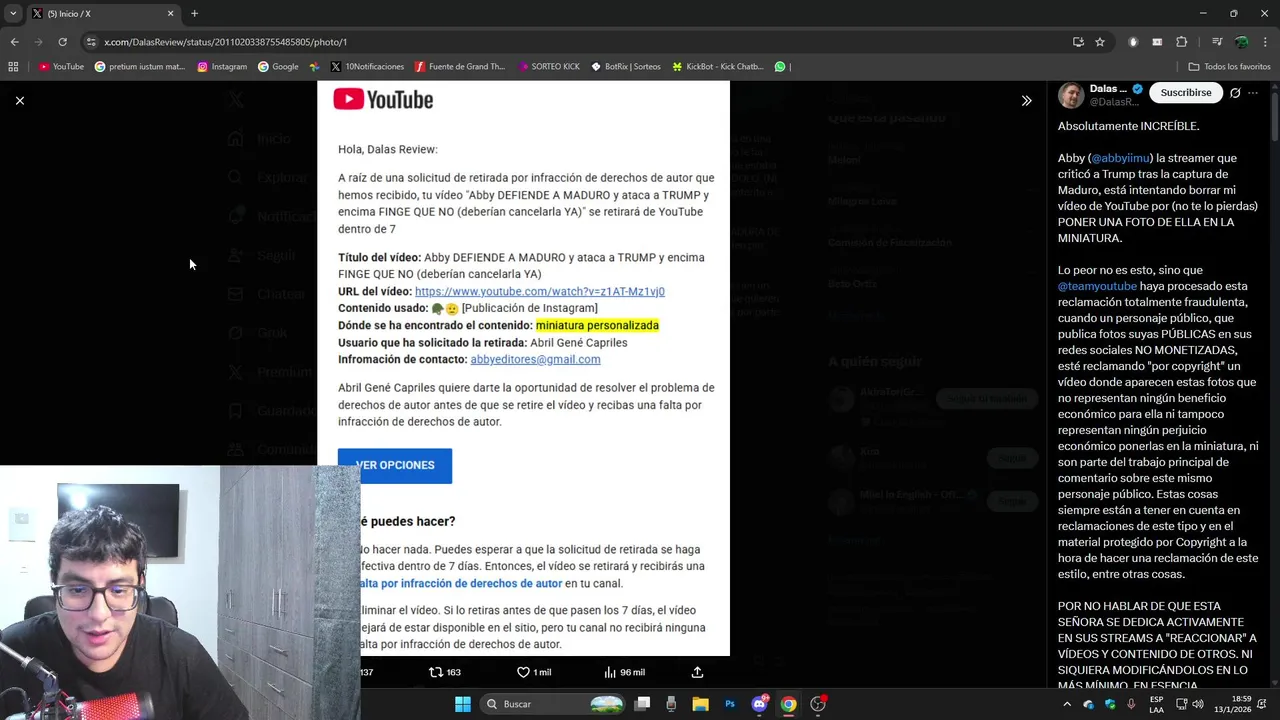This screenshot has width=1280, height=720.
Task: Open the 'Fuente de Grand Th...' bookmark
Action: coord(461,67)
